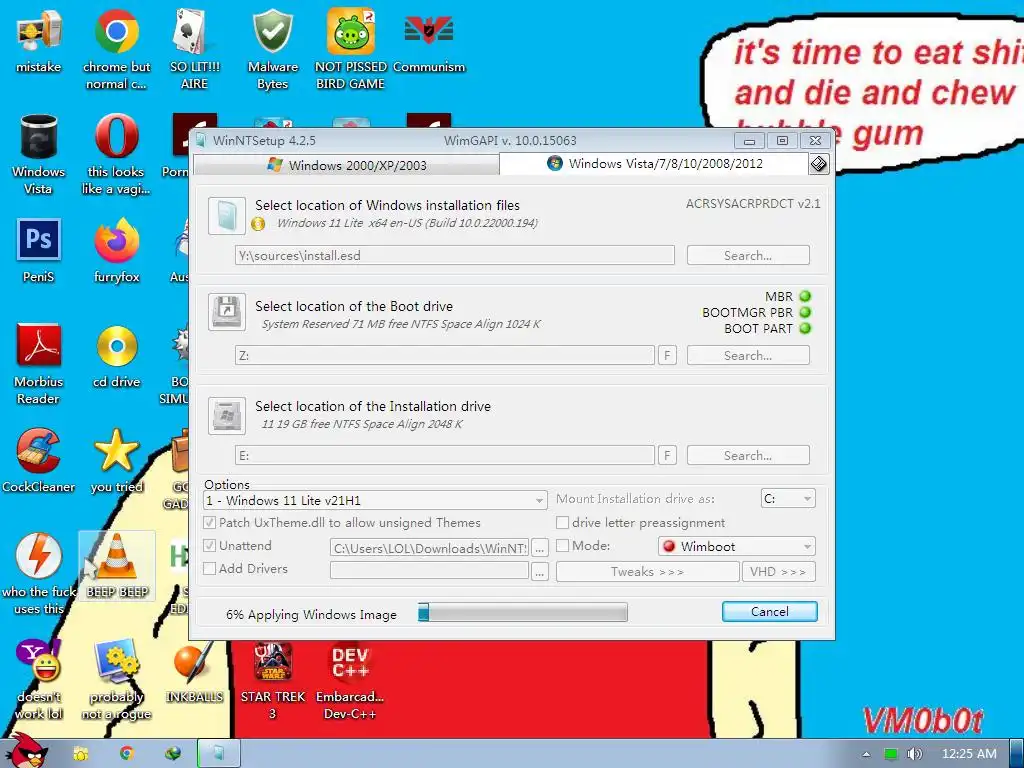Click the installation drive E: path field
Viewport: 1024px width, 768px height.
click(x=445, y=455)
